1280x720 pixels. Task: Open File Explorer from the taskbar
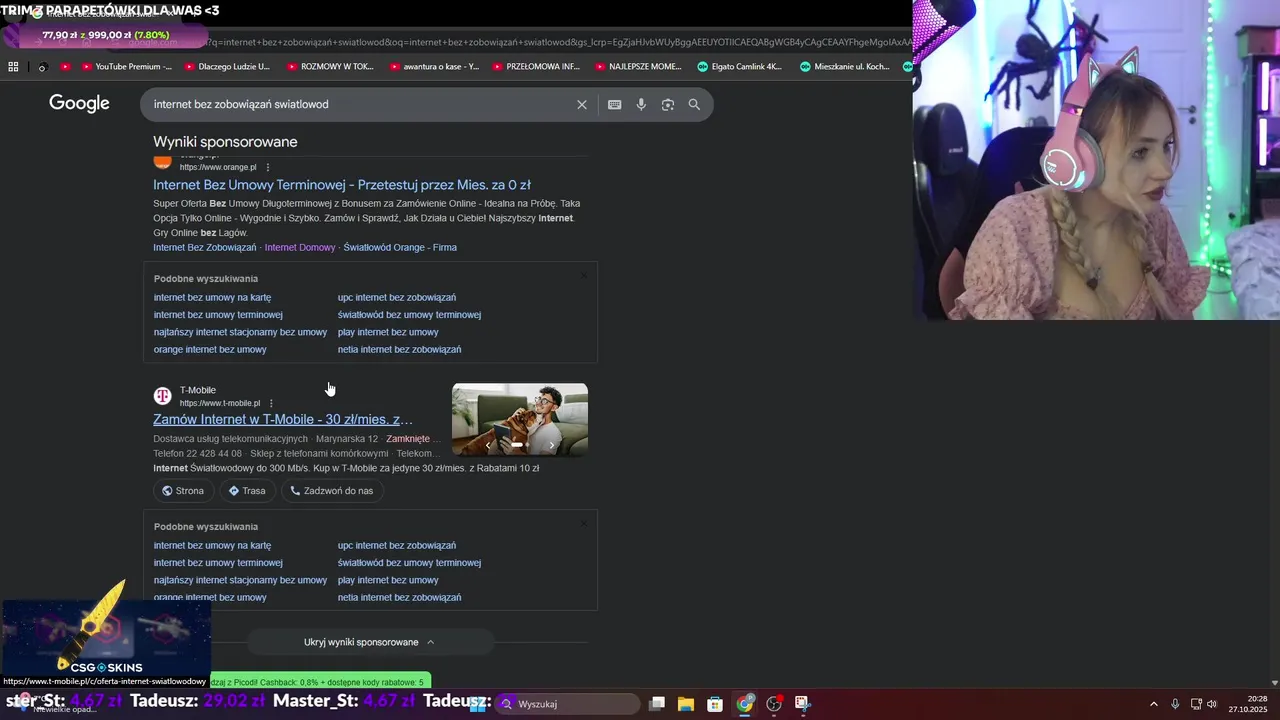[x=686, y=704]
